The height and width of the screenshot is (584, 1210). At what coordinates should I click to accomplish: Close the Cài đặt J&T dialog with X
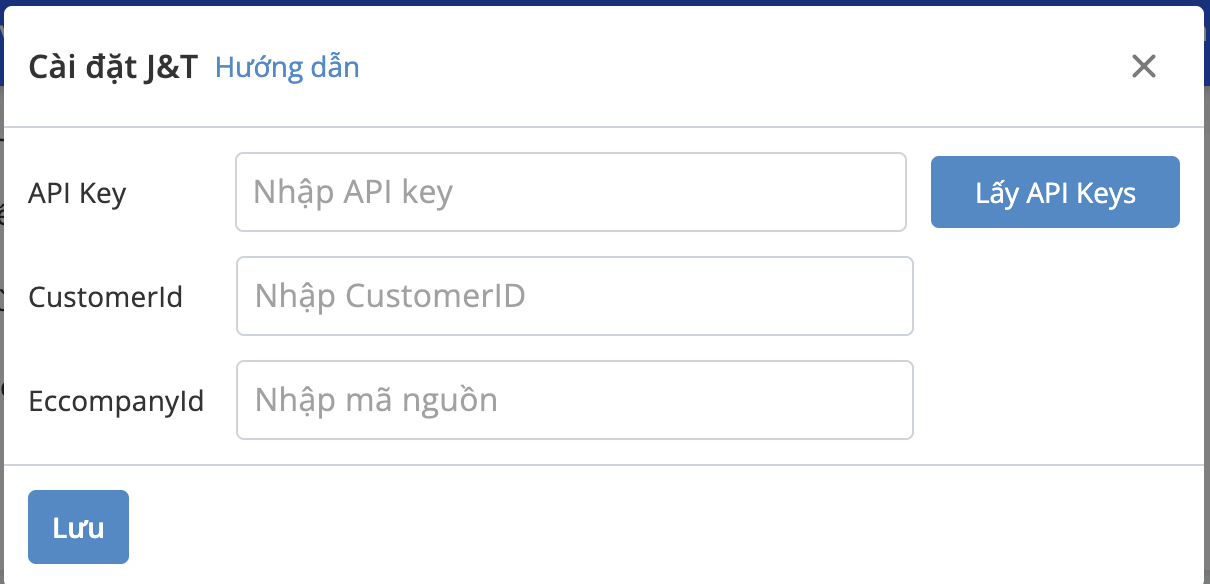pos(1143,67)
